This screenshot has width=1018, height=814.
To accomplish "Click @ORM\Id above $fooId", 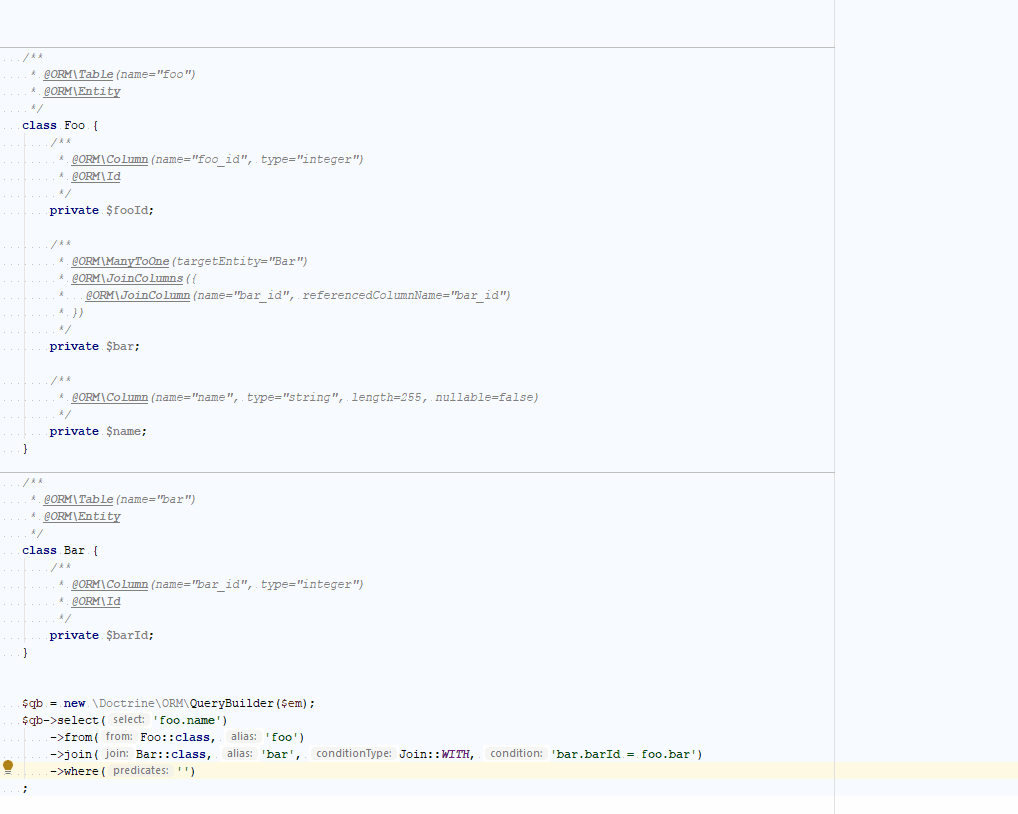I will coord(96,177).
